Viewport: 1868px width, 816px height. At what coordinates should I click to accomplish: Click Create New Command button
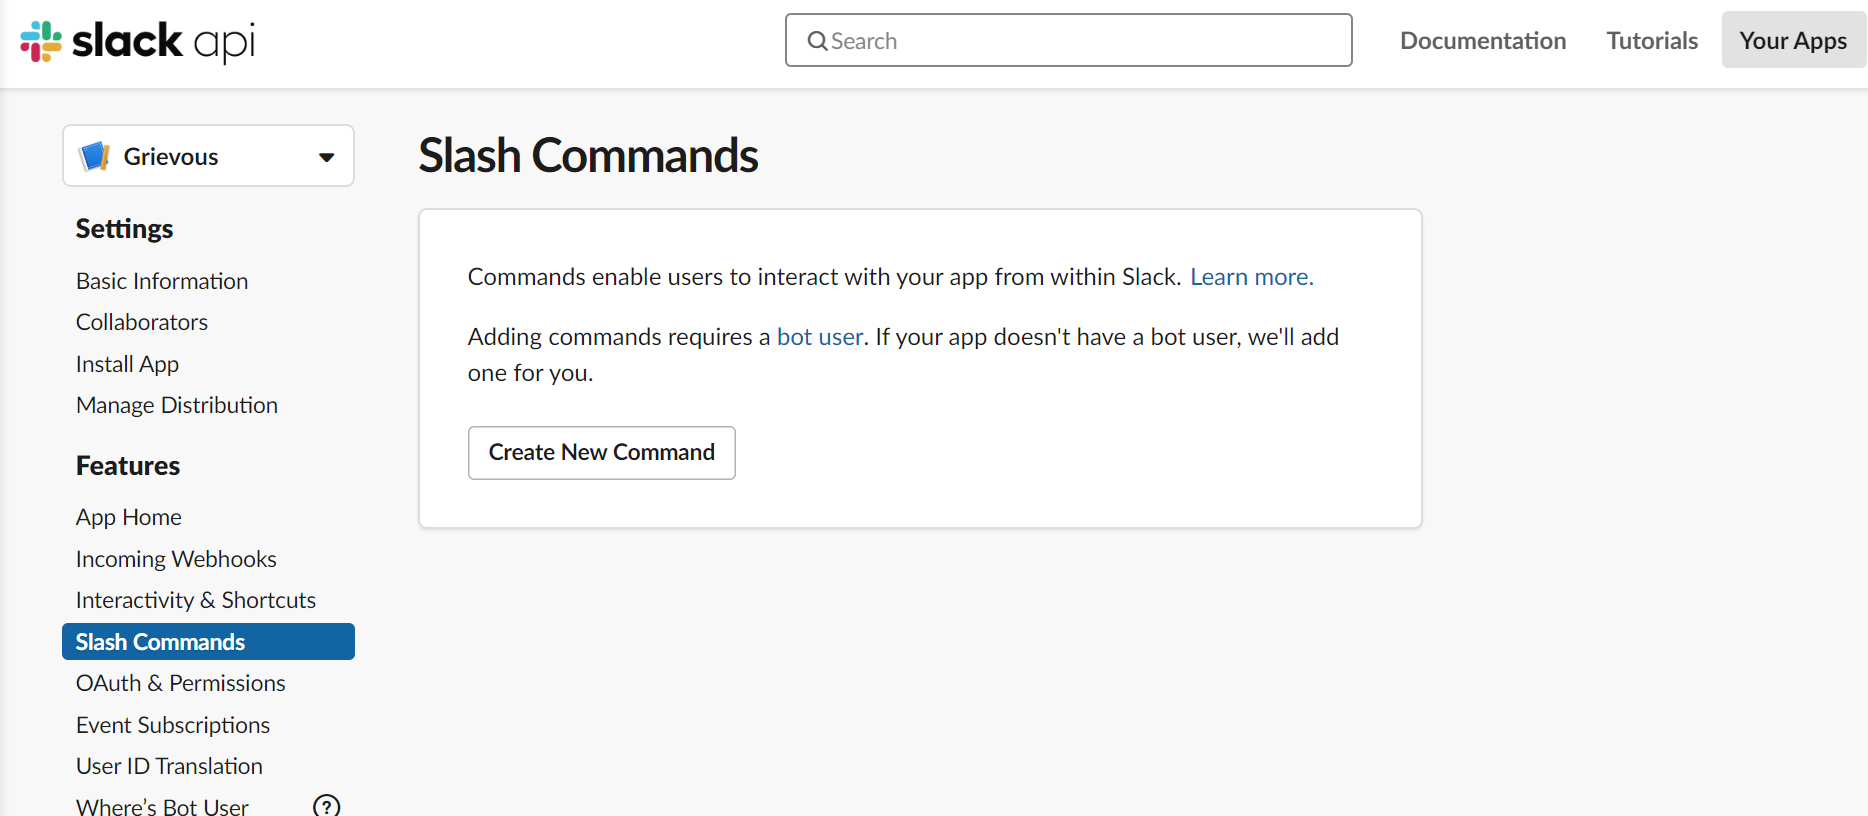coord(602,453)
